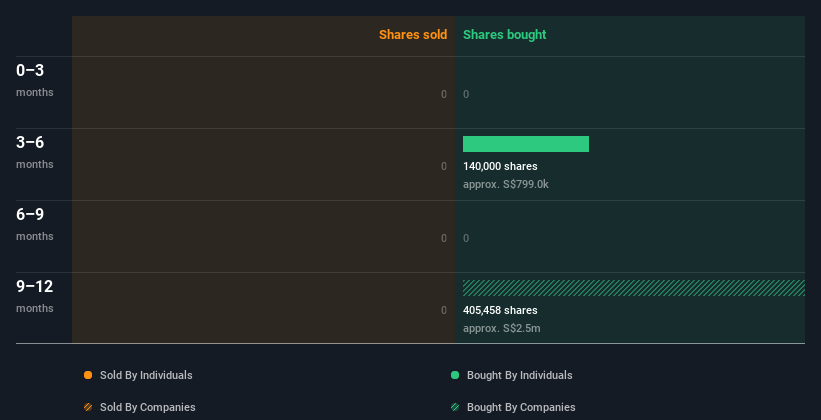Viewport: 821px width, 420px height.
Task: Click the Sold By Companies legend text
Action: [148, 407]
